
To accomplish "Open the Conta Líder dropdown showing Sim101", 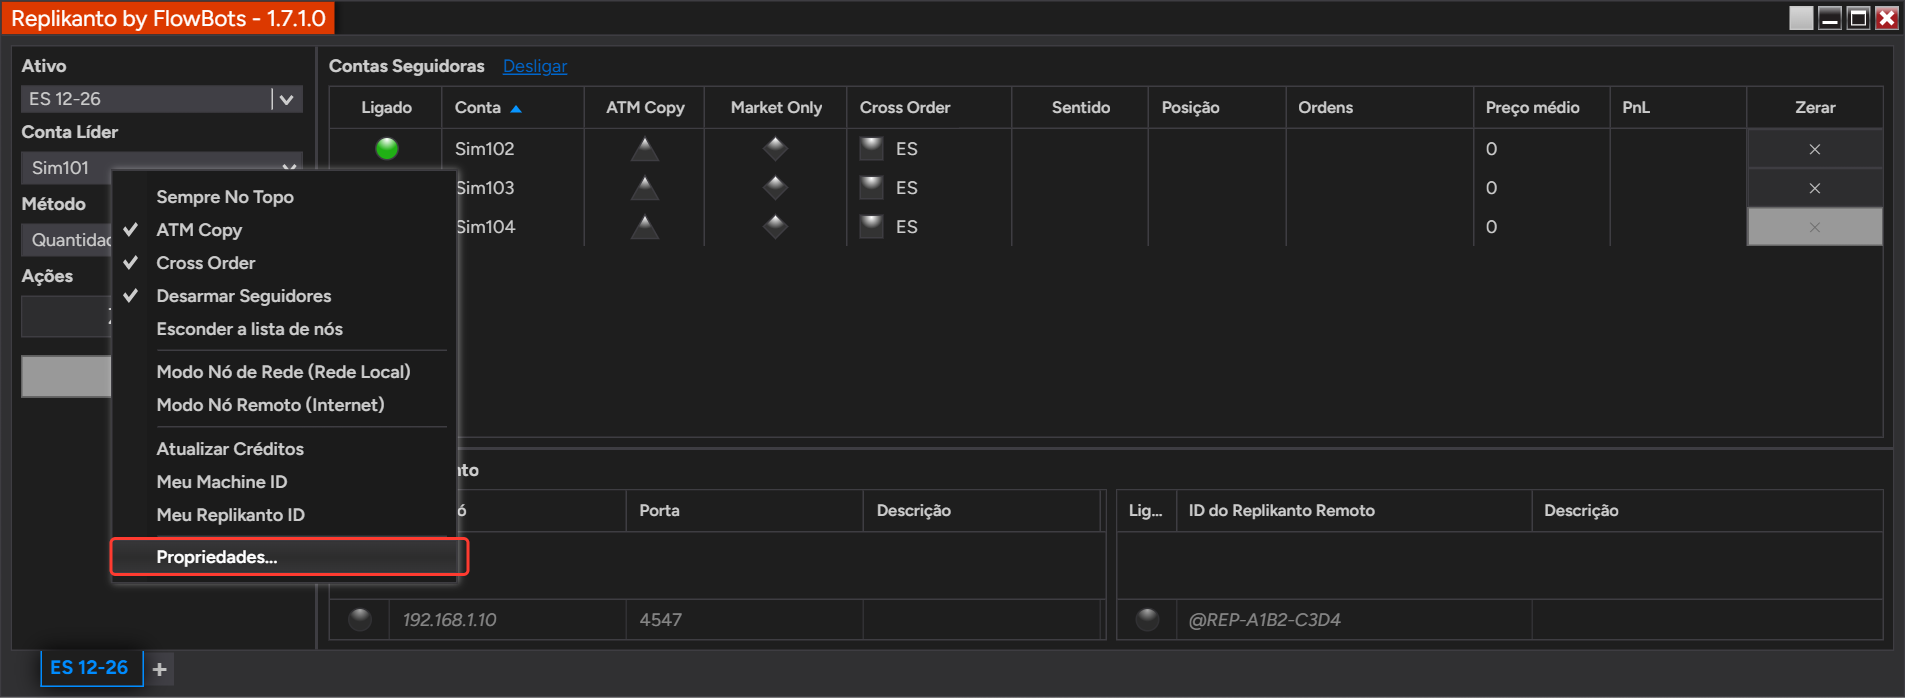I will pos(161,167).
